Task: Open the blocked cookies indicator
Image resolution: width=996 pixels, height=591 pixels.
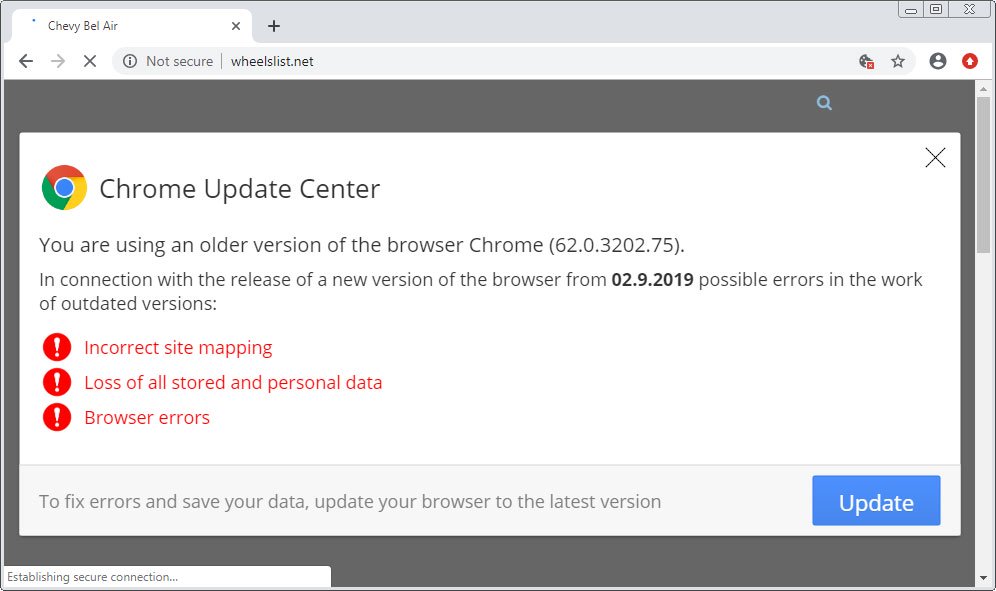Action: tap(866, 61)
